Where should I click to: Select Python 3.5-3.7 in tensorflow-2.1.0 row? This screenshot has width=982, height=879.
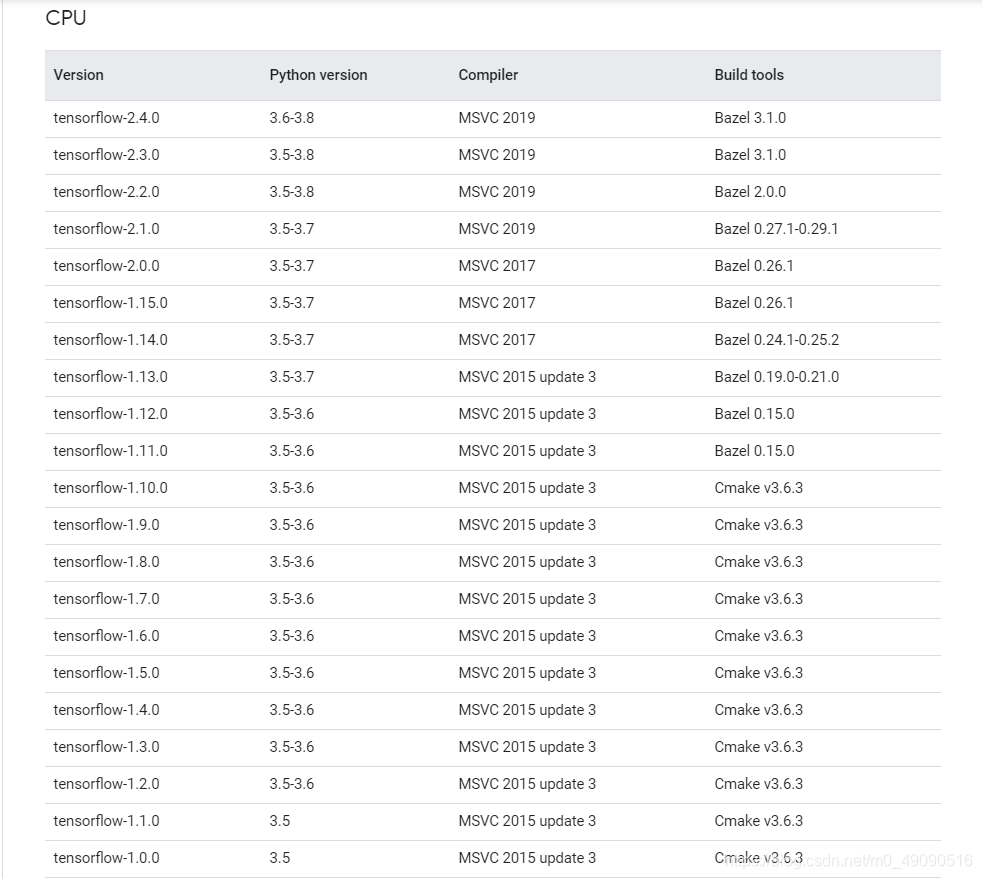292,229
